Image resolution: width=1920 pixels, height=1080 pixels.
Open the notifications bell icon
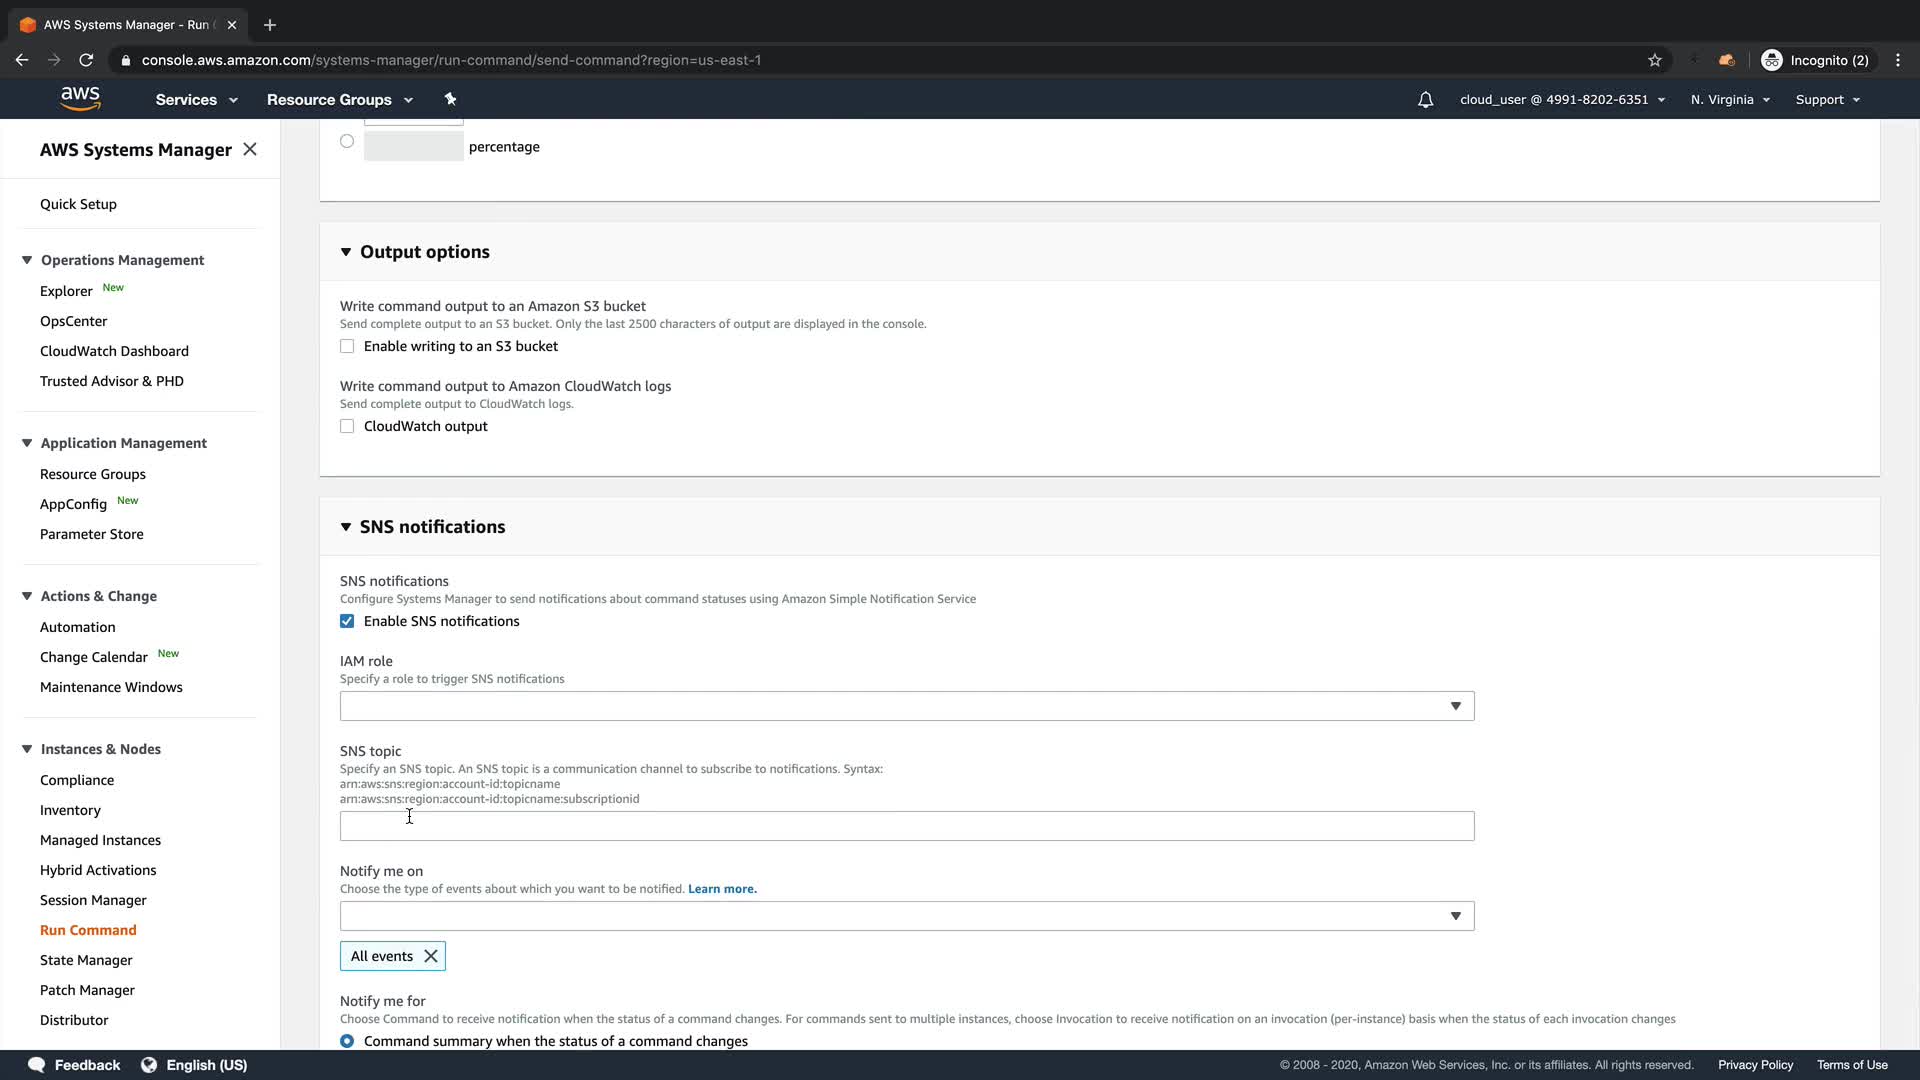(1425, 100)
